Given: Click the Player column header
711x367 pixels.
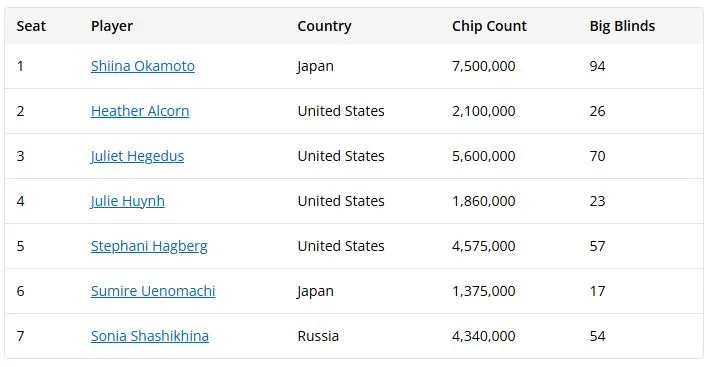Looking at the screenshot, I should 112,26.
